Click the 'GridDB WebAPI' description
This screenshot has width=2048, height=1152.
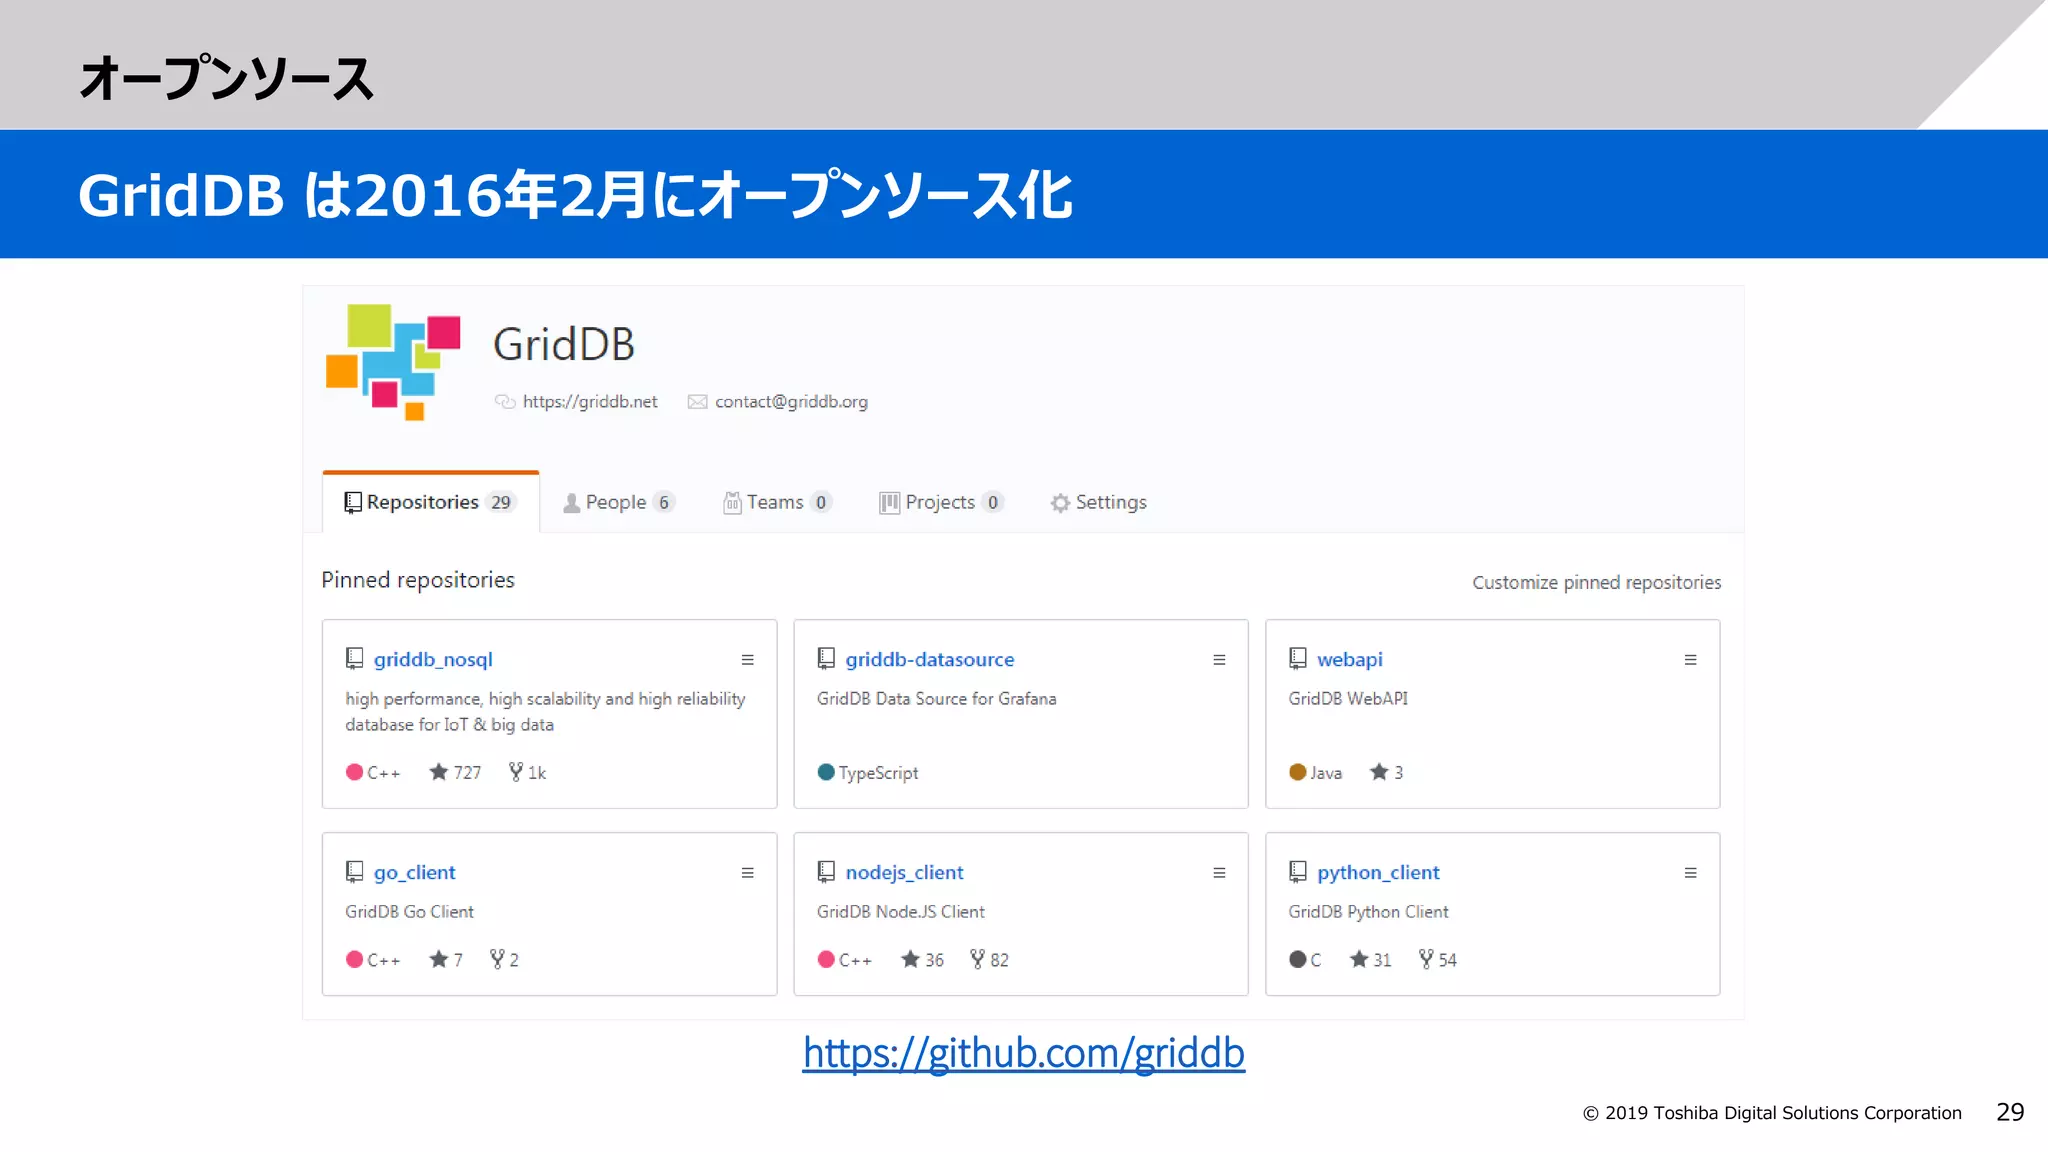coord(1348,699)
